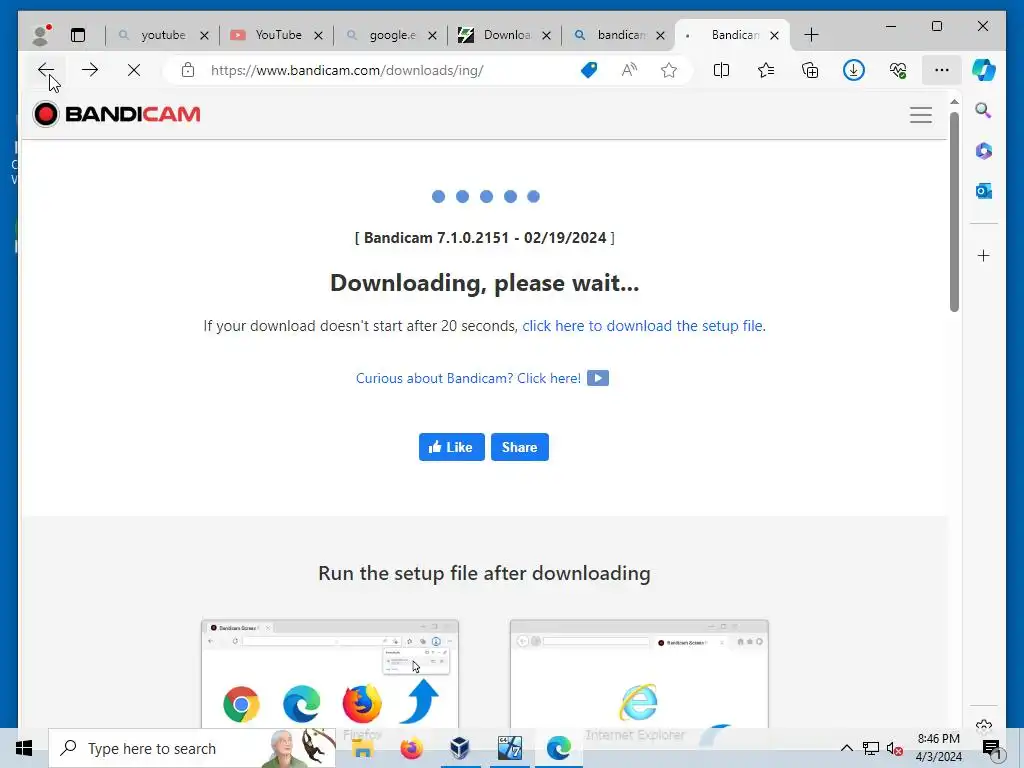Activate Read Aloud in address bar
Image resolution: width=1024 pixels, height=768 pixels.
(x=629, y=70)
